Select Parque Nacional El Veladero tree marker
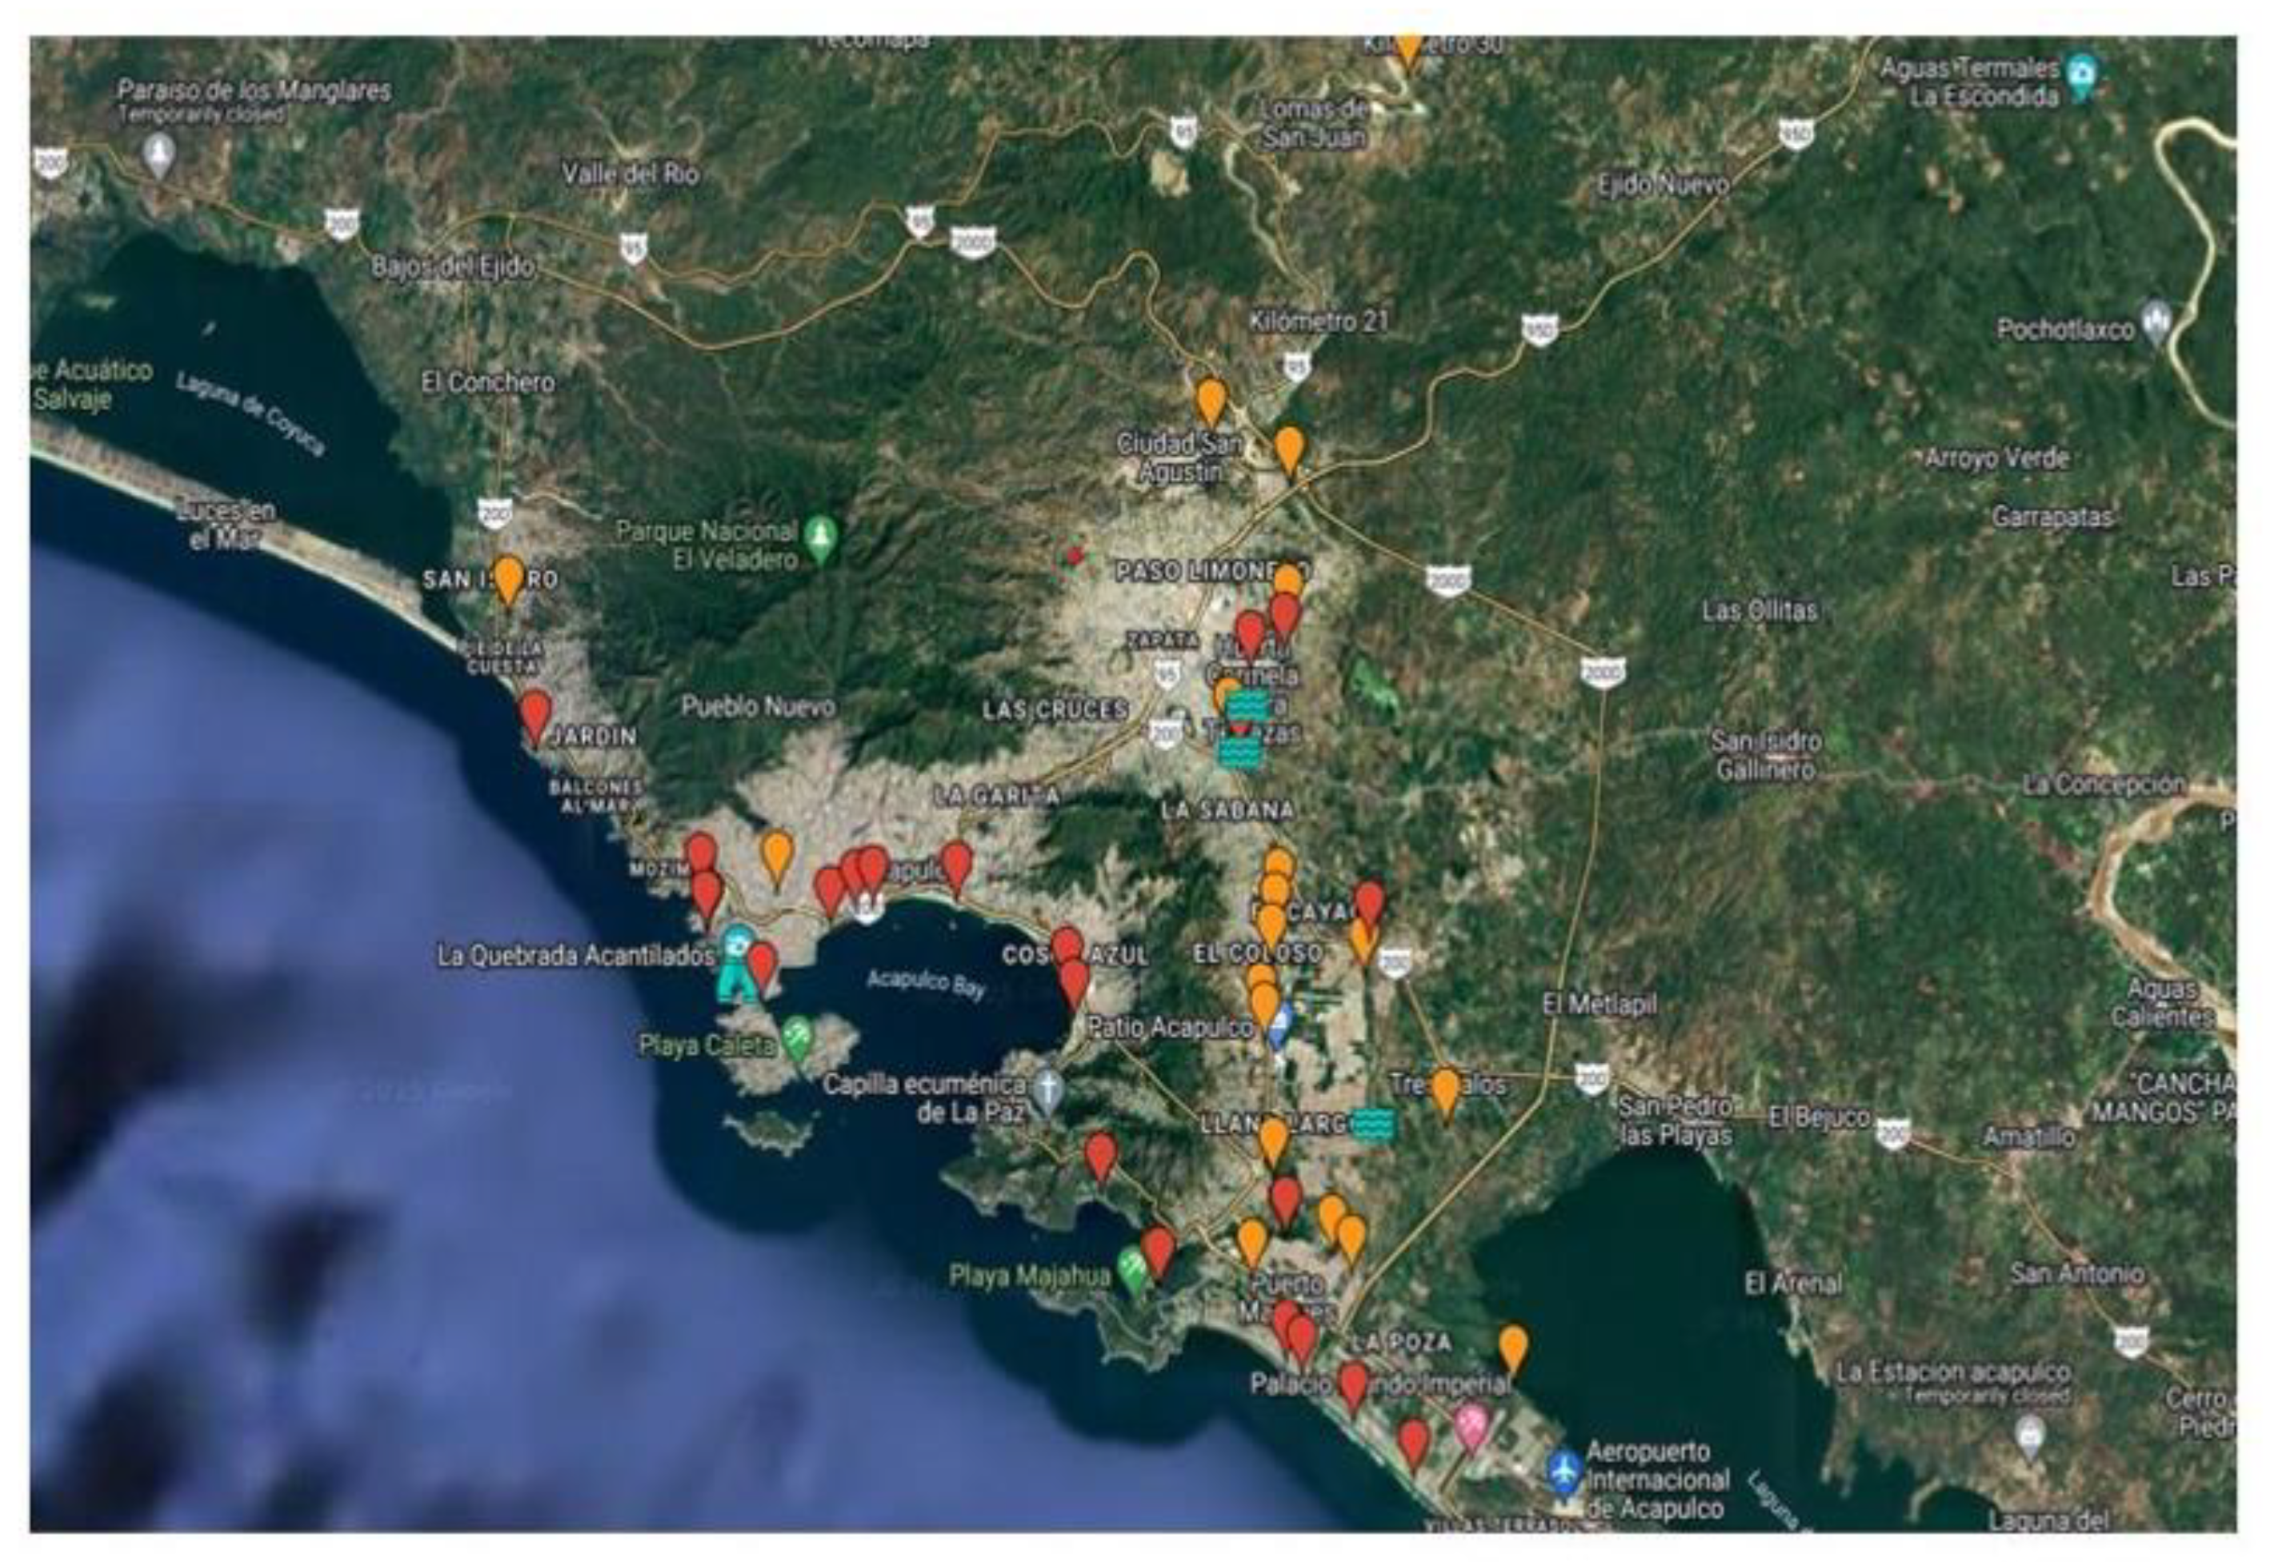The image size is (2274, 1562). [x=821, y=538]
